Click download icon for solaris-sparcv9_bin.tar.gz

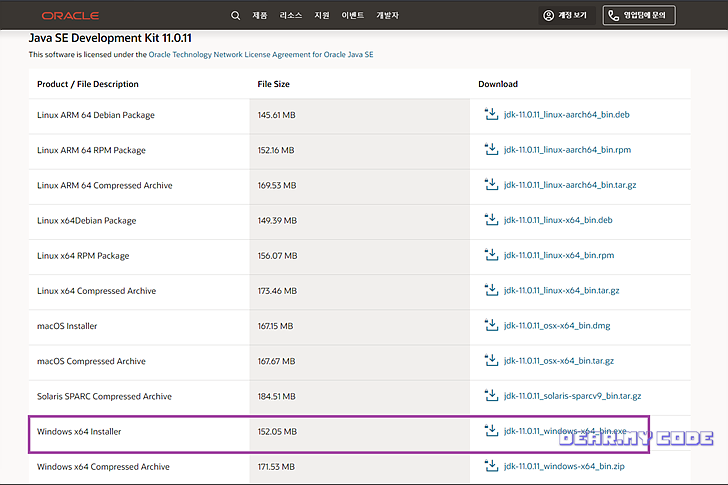(491, 396)
